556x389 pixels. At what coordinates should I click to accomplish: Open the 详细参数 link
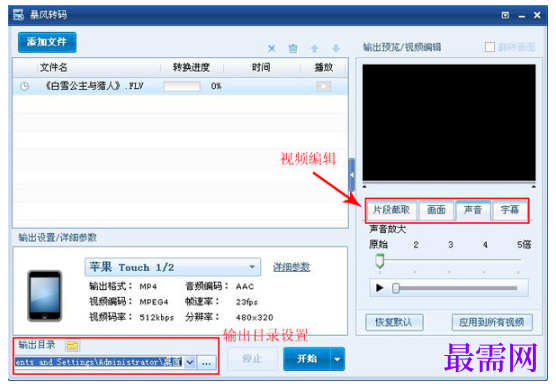pyautogui.click(x=291, y=267)
